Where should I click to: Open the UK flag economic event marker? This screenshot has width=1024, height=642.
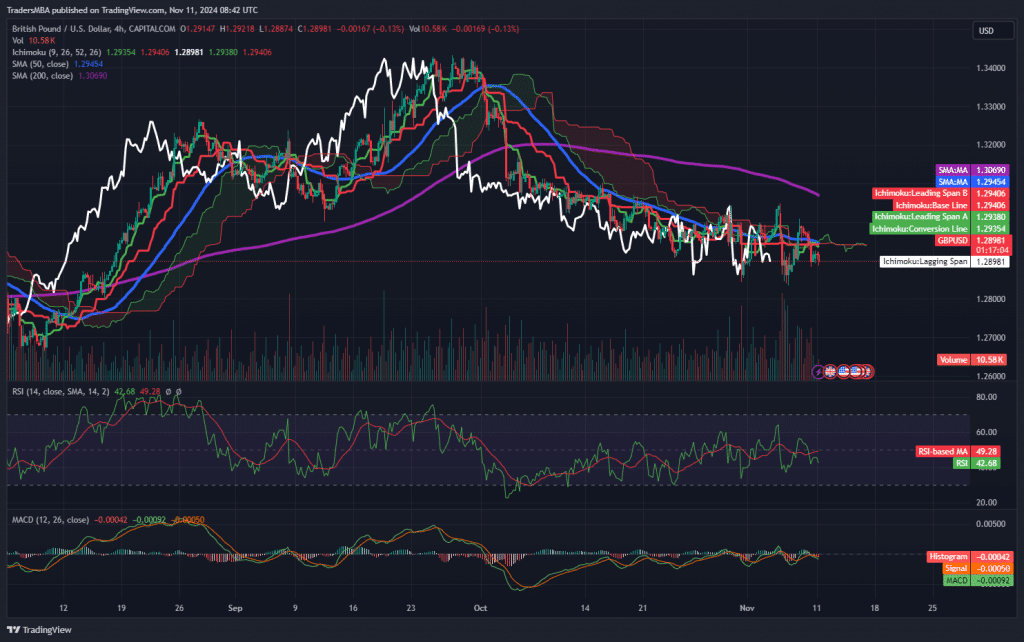(x=832, y=371)
